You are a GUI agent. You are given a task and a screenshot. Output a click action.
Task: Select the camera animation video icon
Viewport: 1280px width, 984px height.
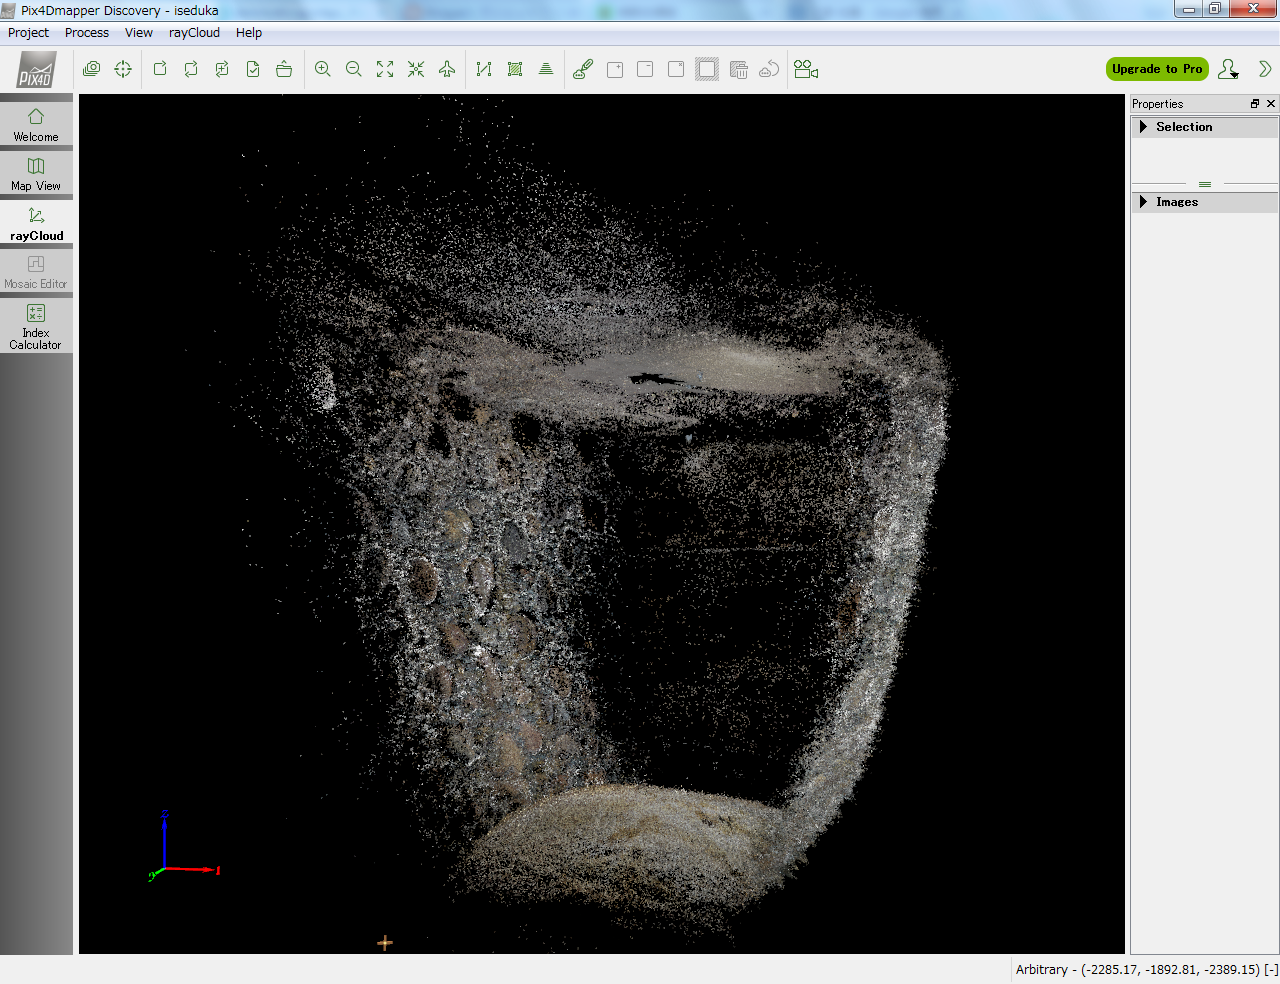point(806,69)
